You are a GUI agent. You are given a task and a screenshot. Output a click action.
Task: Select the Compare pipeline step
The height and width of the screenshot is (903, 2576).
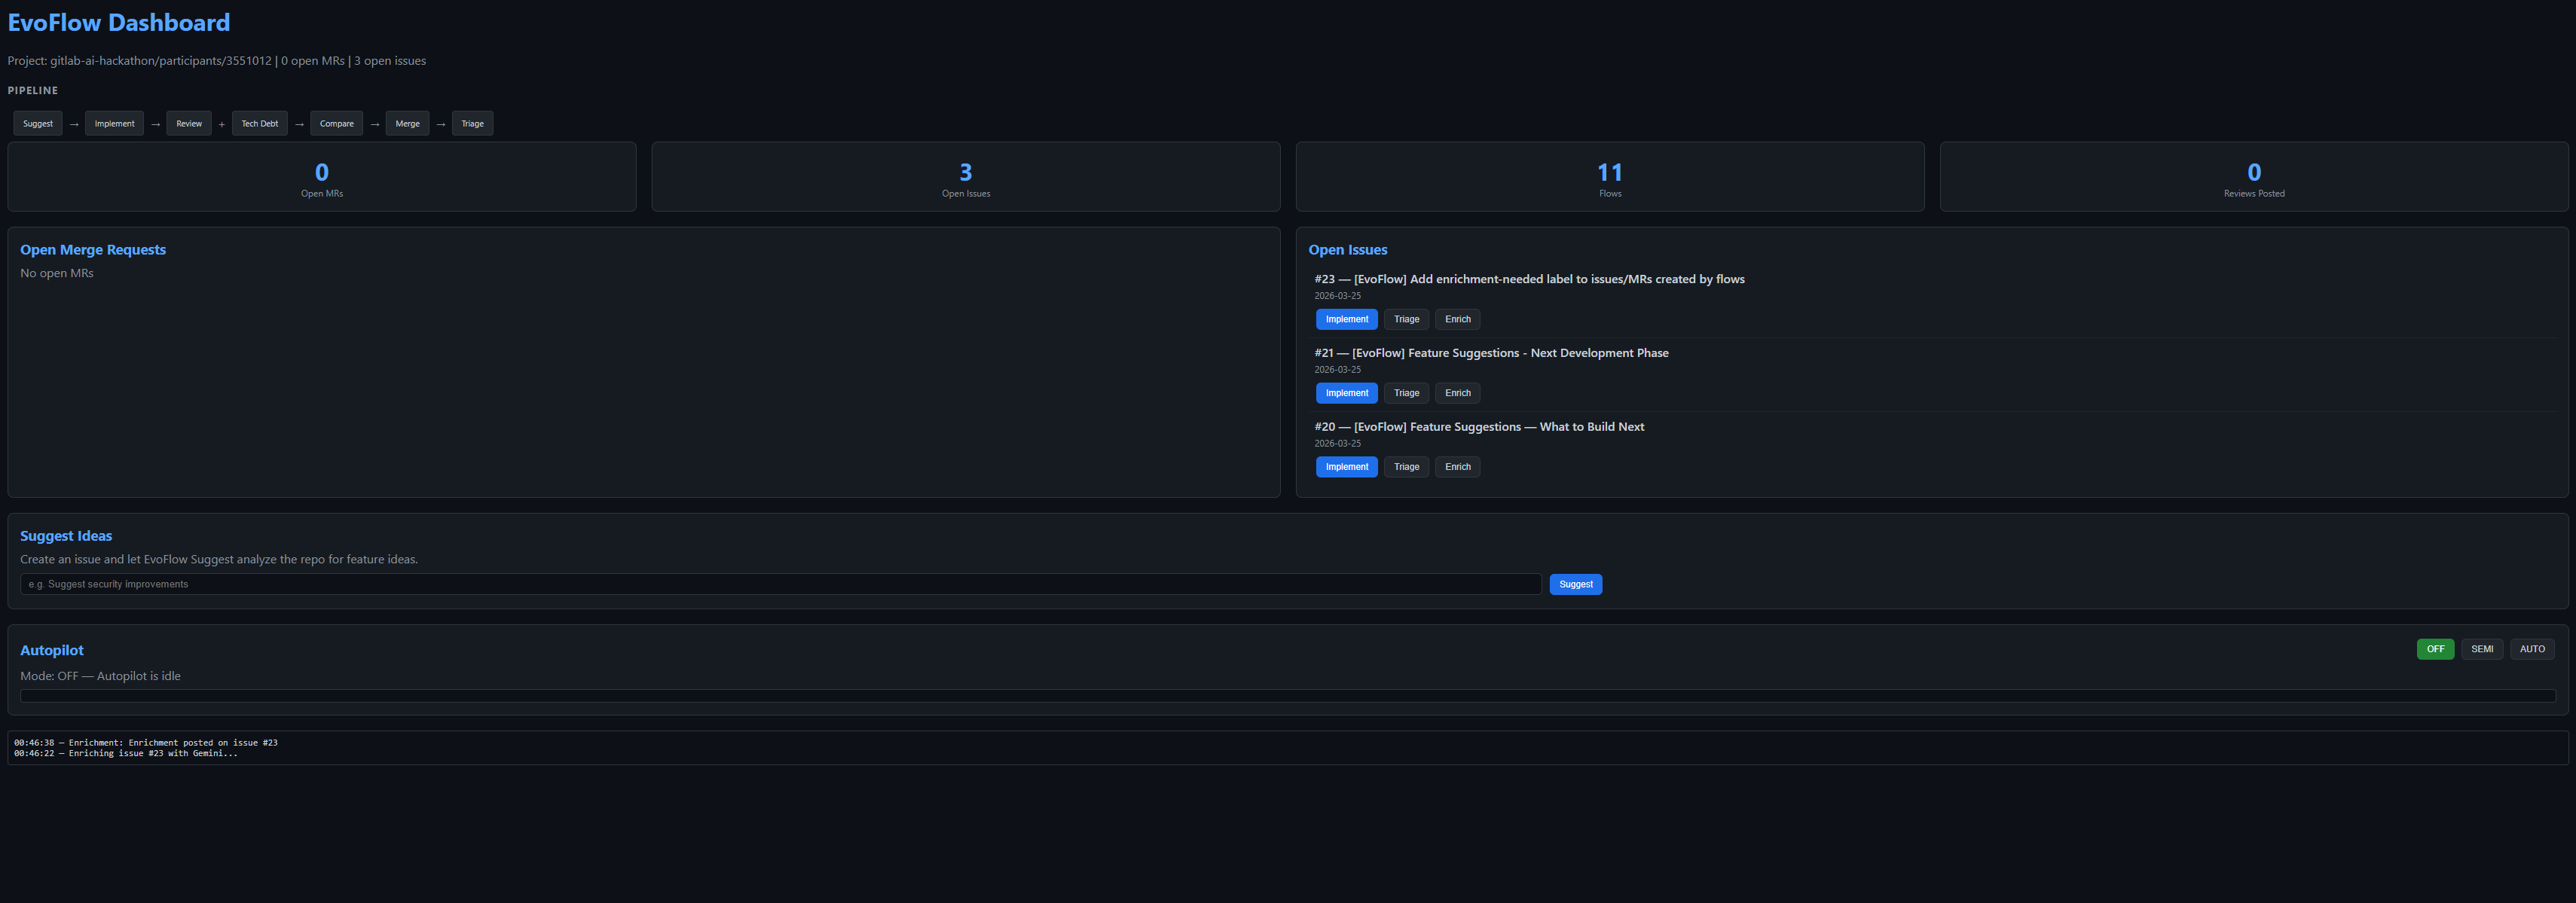(337, 124)
